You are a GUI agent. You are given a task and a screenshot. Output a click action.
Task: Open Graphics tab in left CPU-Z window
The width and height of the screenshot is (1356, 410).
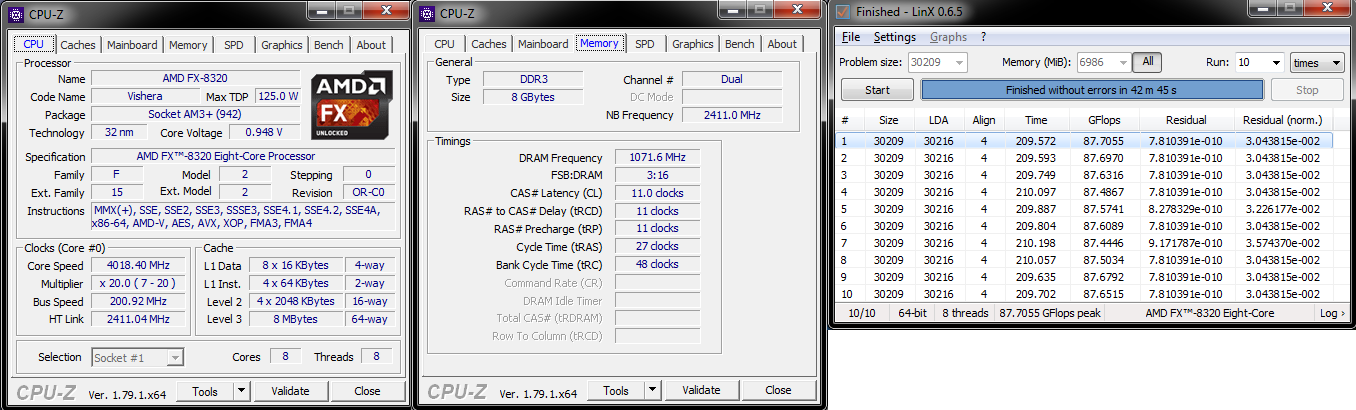tap(282, 45)
